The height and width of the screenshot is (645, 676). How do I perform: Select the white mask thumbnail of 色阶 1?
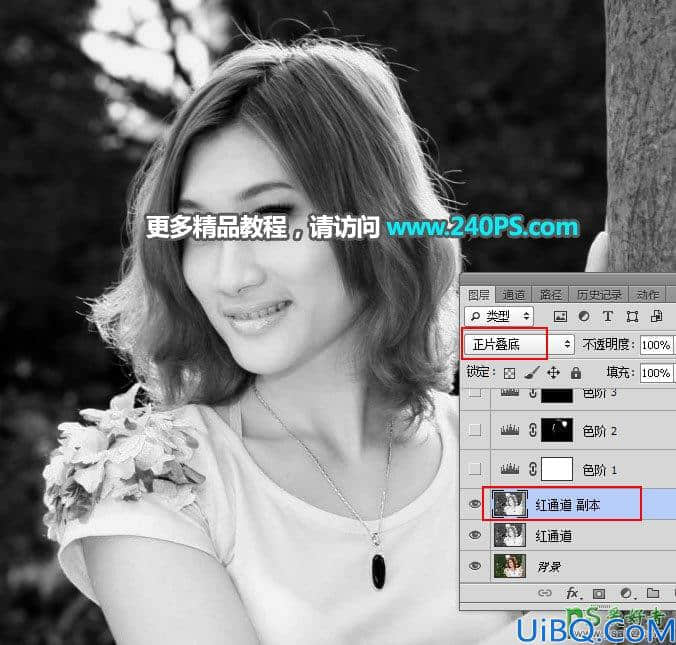click(x=557, y=469)
